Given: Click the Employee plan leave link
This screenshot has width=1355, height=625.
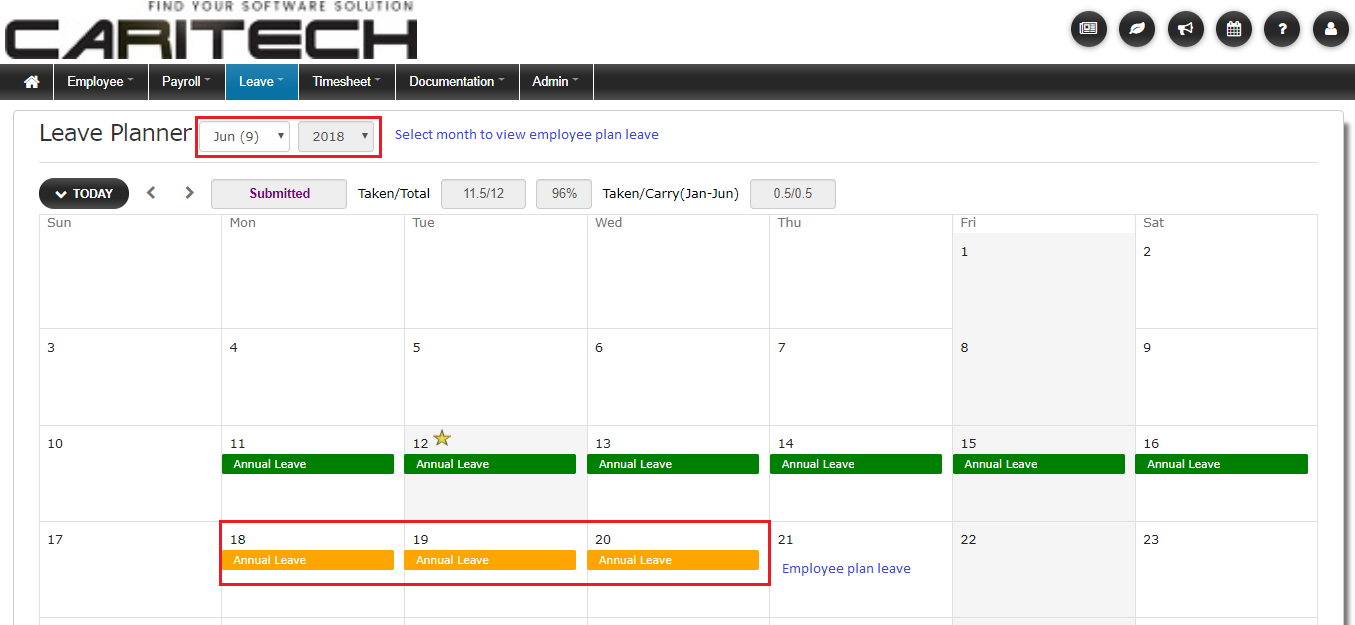Looking at the screenshot, I should [846, 568].
